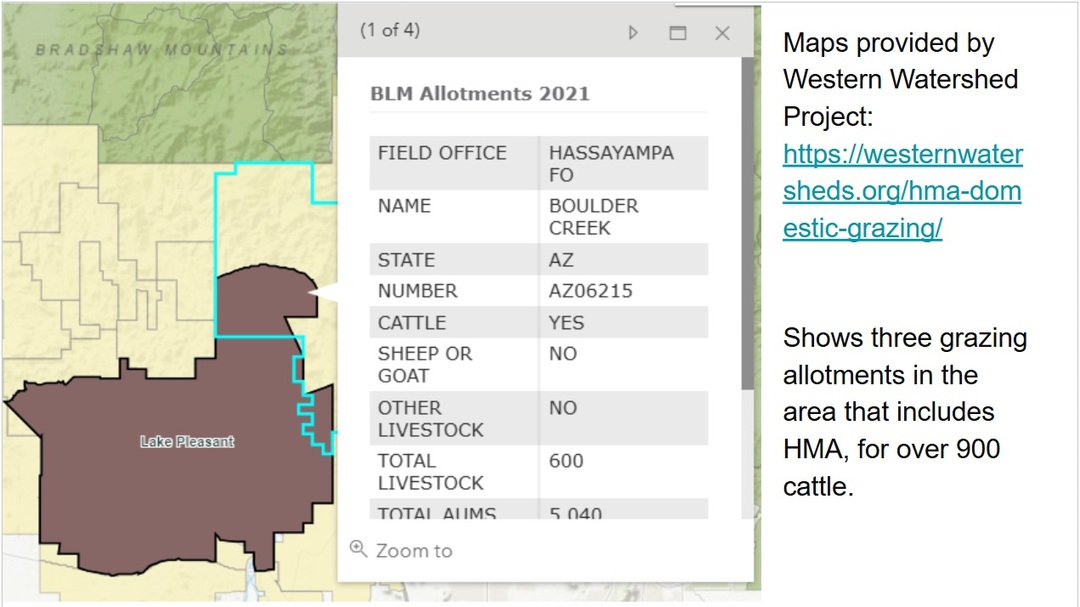Click the Lake Pleasant map label
The height and width of the screenshot is (607, 1080).
point(187,441)
